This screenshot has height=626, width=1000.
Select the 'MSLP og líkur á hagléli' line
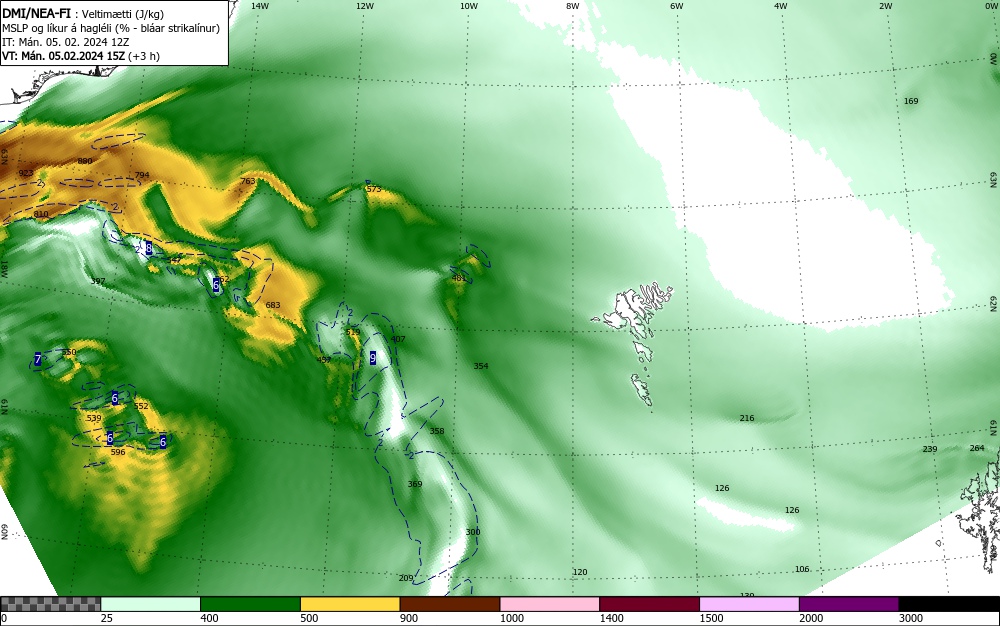point(111,28)
